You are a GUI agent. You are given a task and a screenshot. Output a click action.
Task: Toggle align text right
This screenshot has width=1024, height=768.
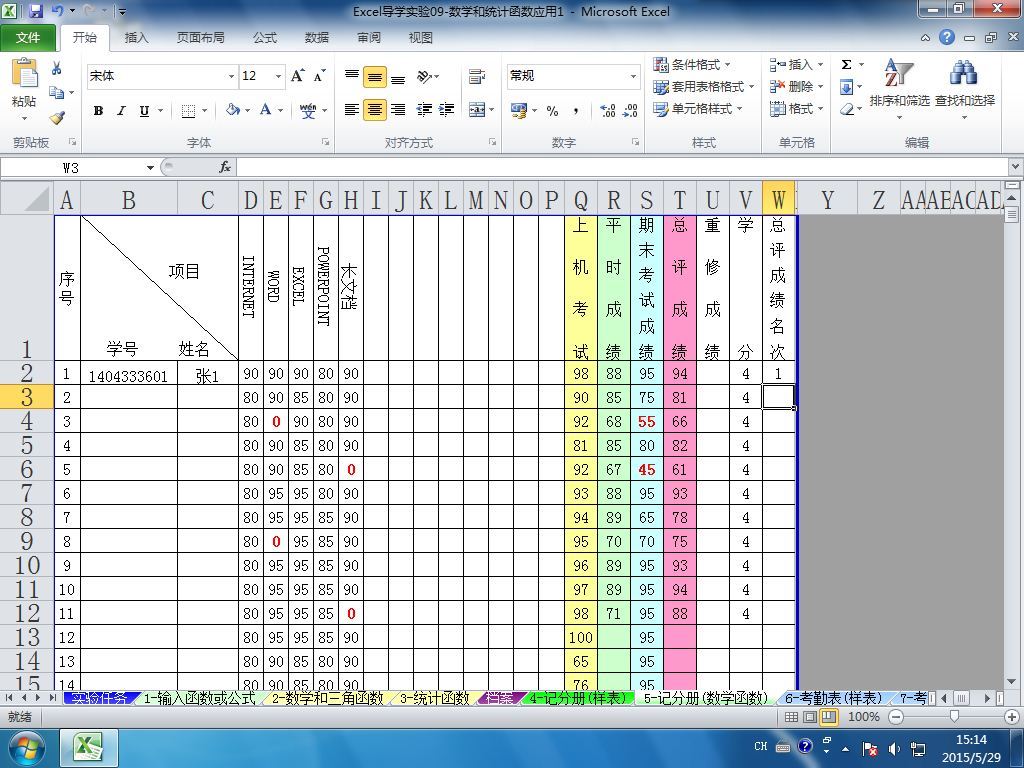point(398,110)
